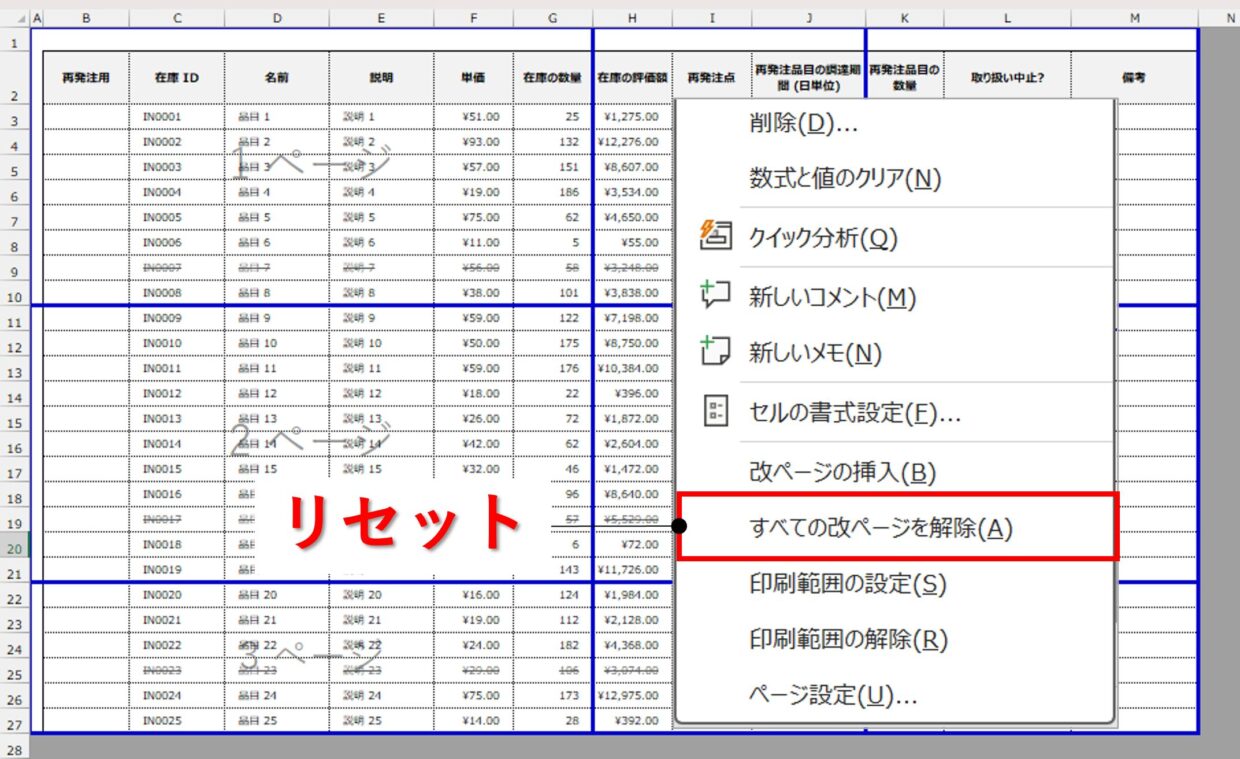Select column M header

click(x=1134, y=18)
